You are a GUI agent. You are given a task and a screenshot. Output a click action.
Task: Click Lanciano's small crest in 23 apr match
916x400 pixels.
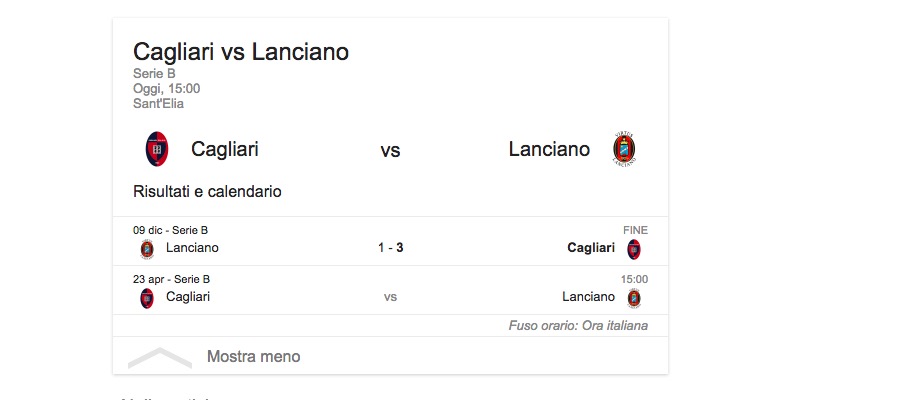coord(633,298)
